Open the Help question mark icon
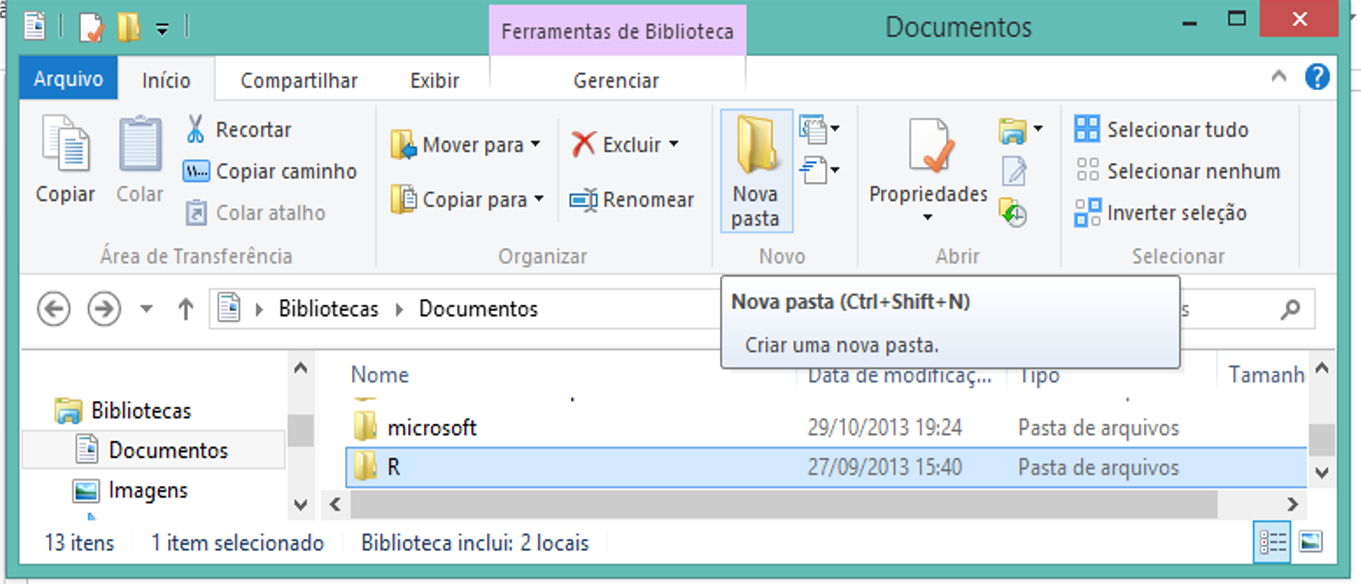The width and height of the screenshot is (1361, 584). coord(1317,77)
